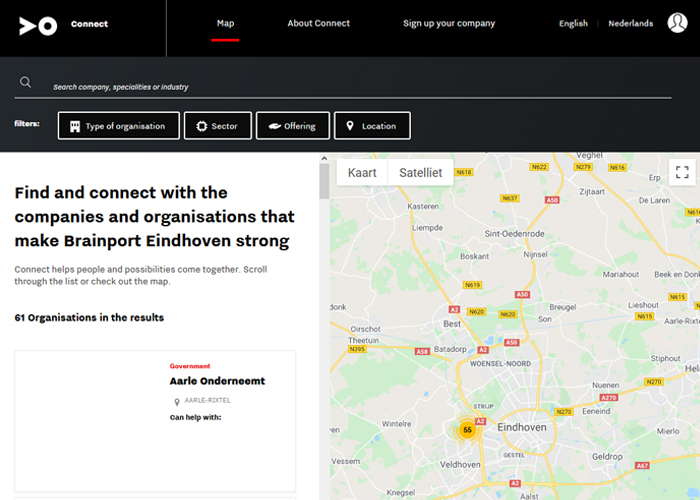Switch map to Kaart view
The width and height of the screenshot is (700, 500).
point(362,172)
